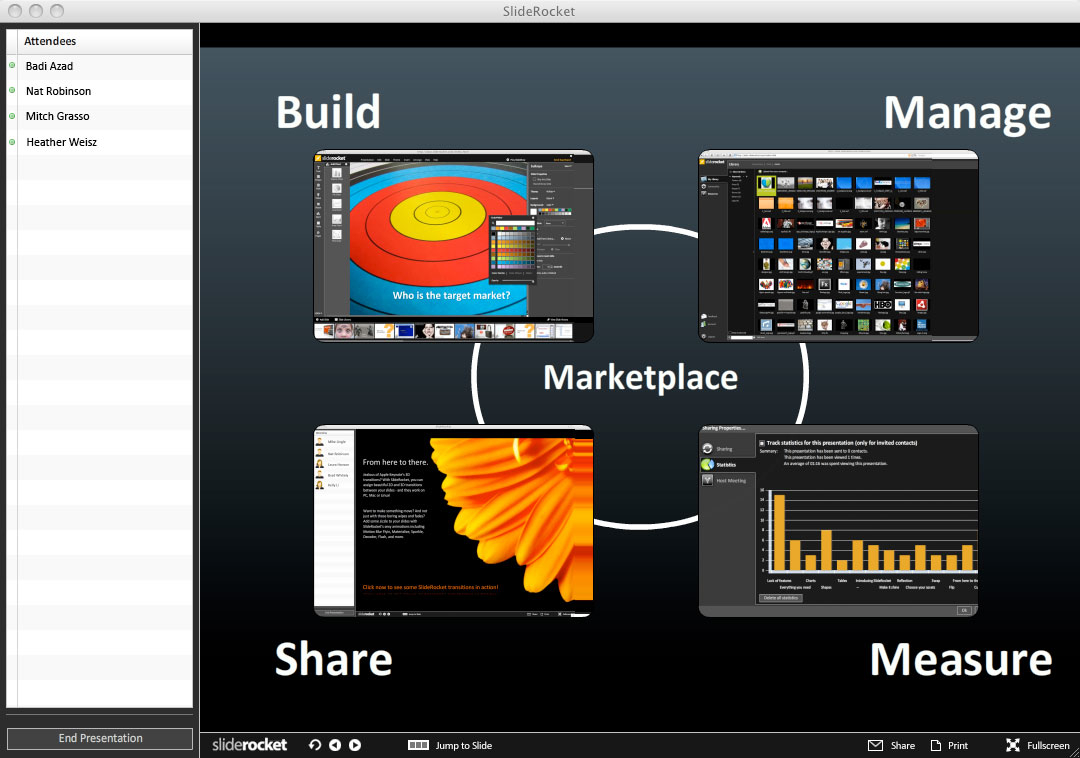
Task: Click the SlideRocket window title
Action: [x=539, y=11]
